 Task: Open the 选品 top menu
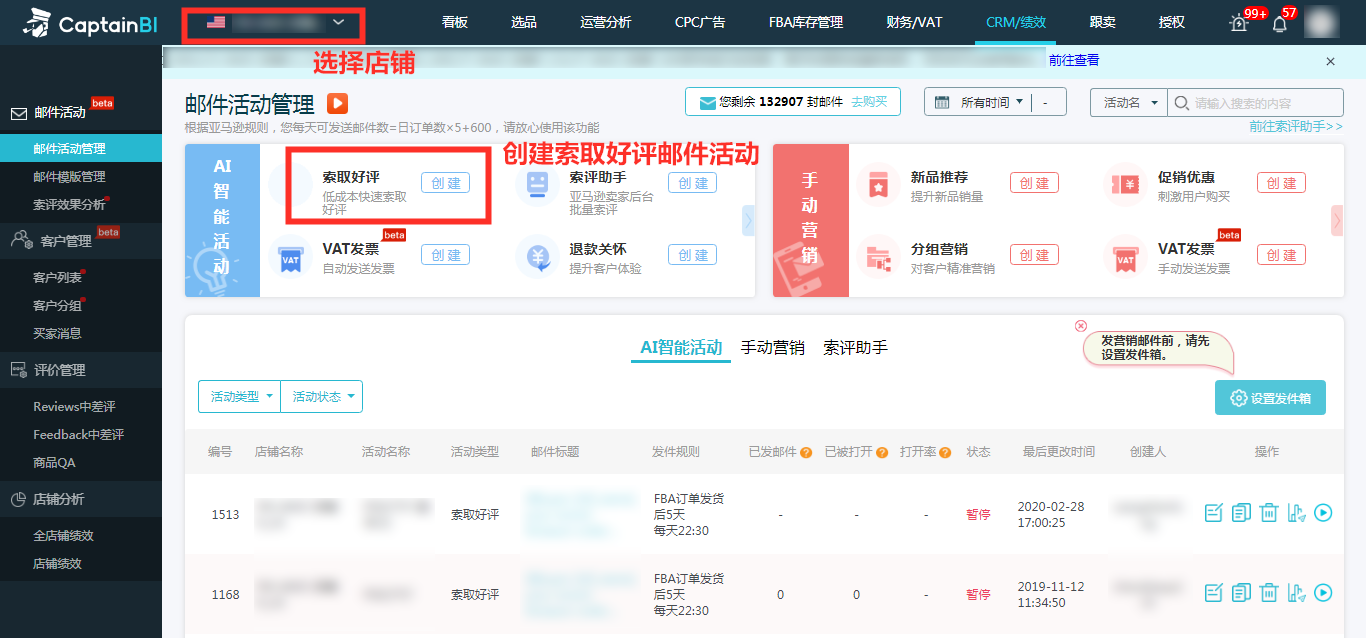click(x=524, y=22)
